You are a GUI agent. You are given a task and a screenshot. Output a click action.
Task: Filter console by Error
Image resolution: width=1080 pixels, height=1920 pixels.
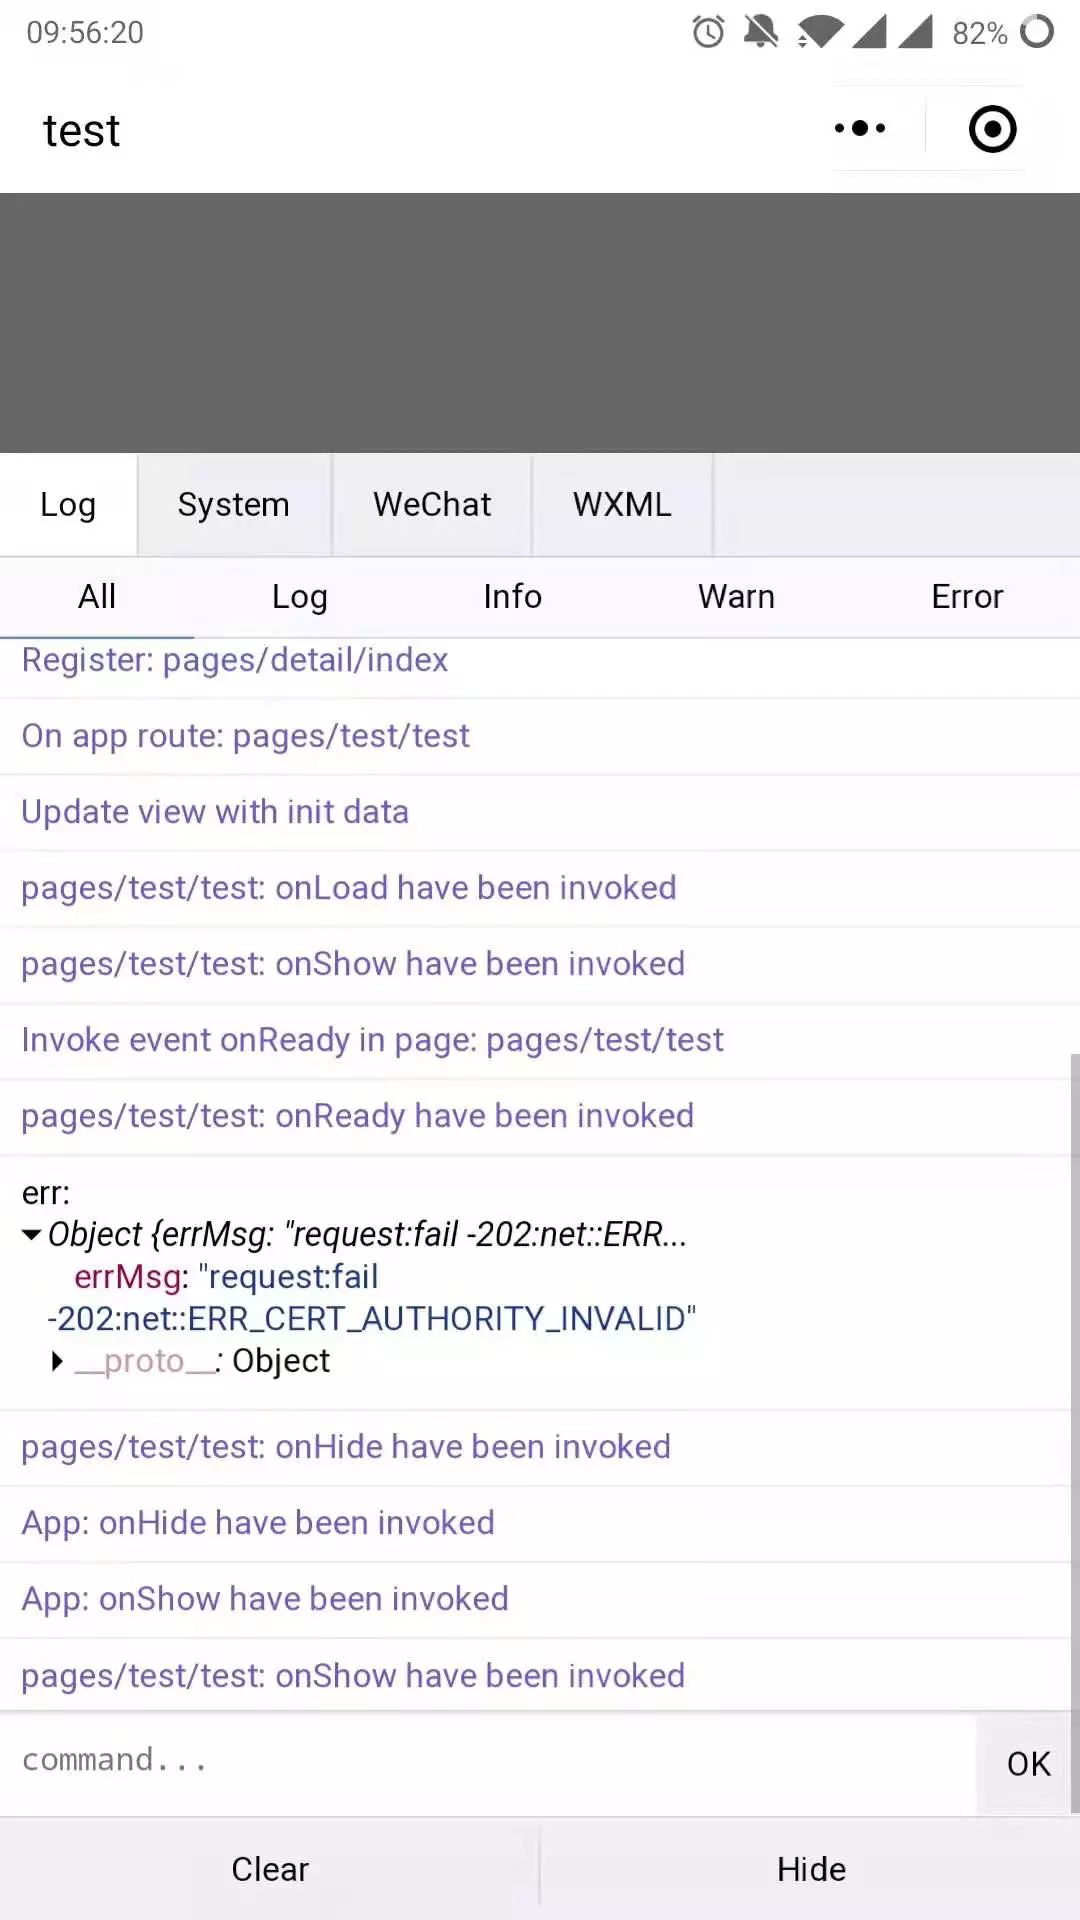(x=967, y=597)
